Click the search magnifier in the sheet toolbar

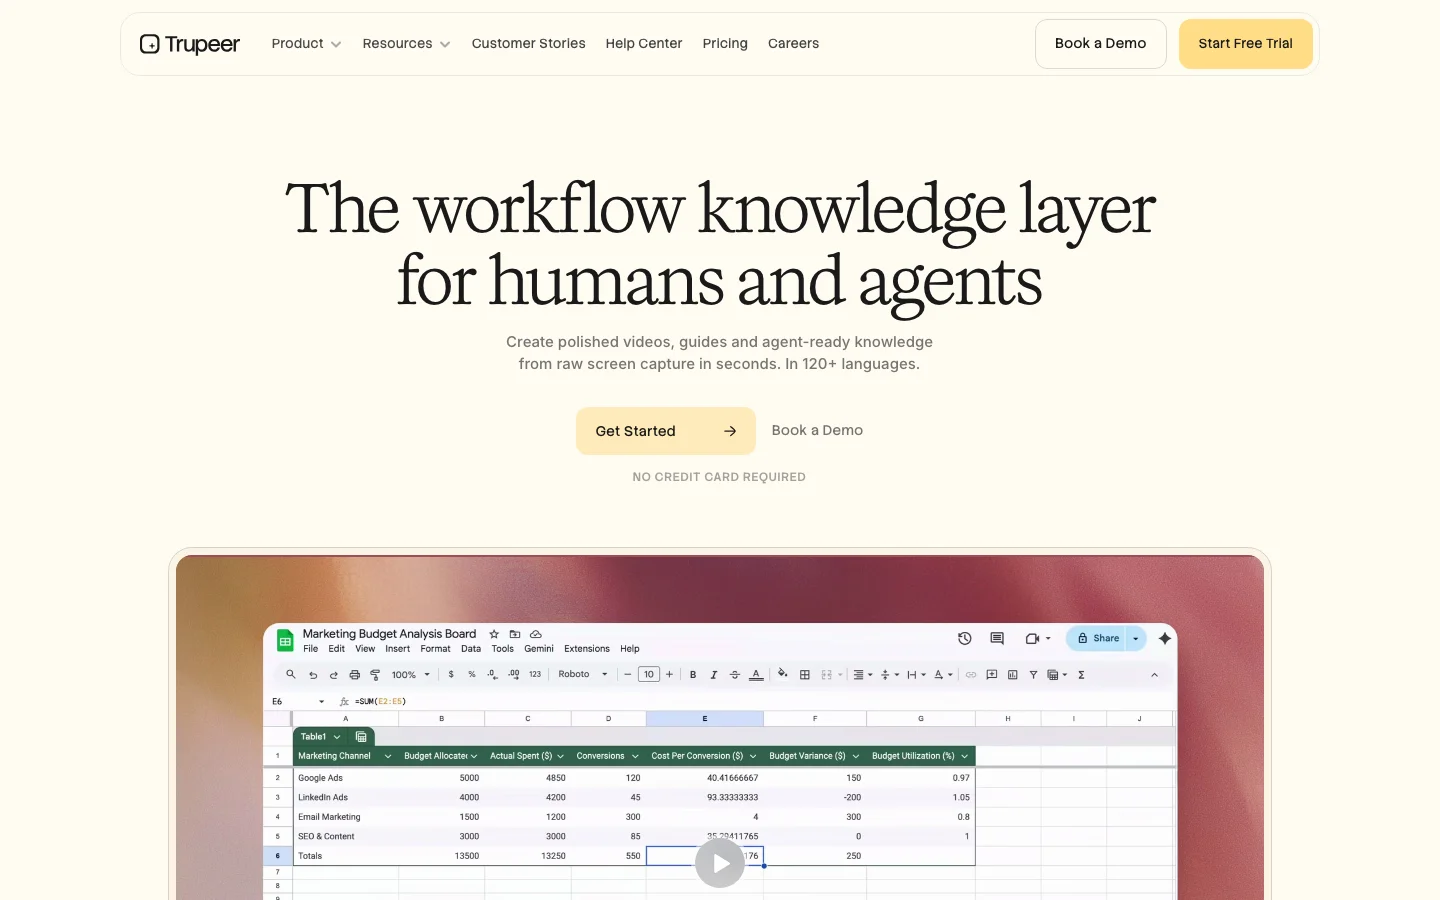point(291,675)
